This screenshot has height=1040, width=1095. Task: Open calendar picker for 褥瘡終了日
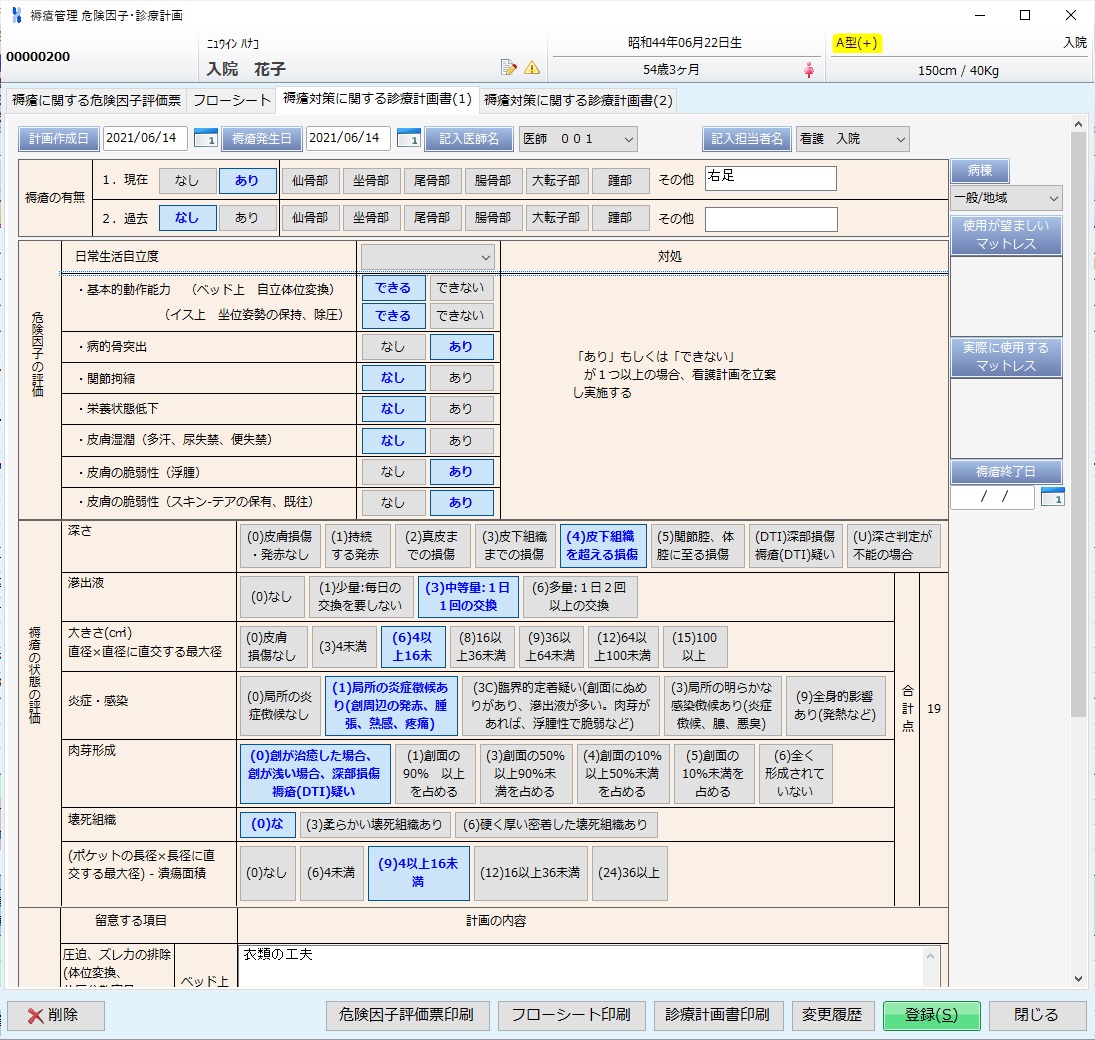[1052, 496]
